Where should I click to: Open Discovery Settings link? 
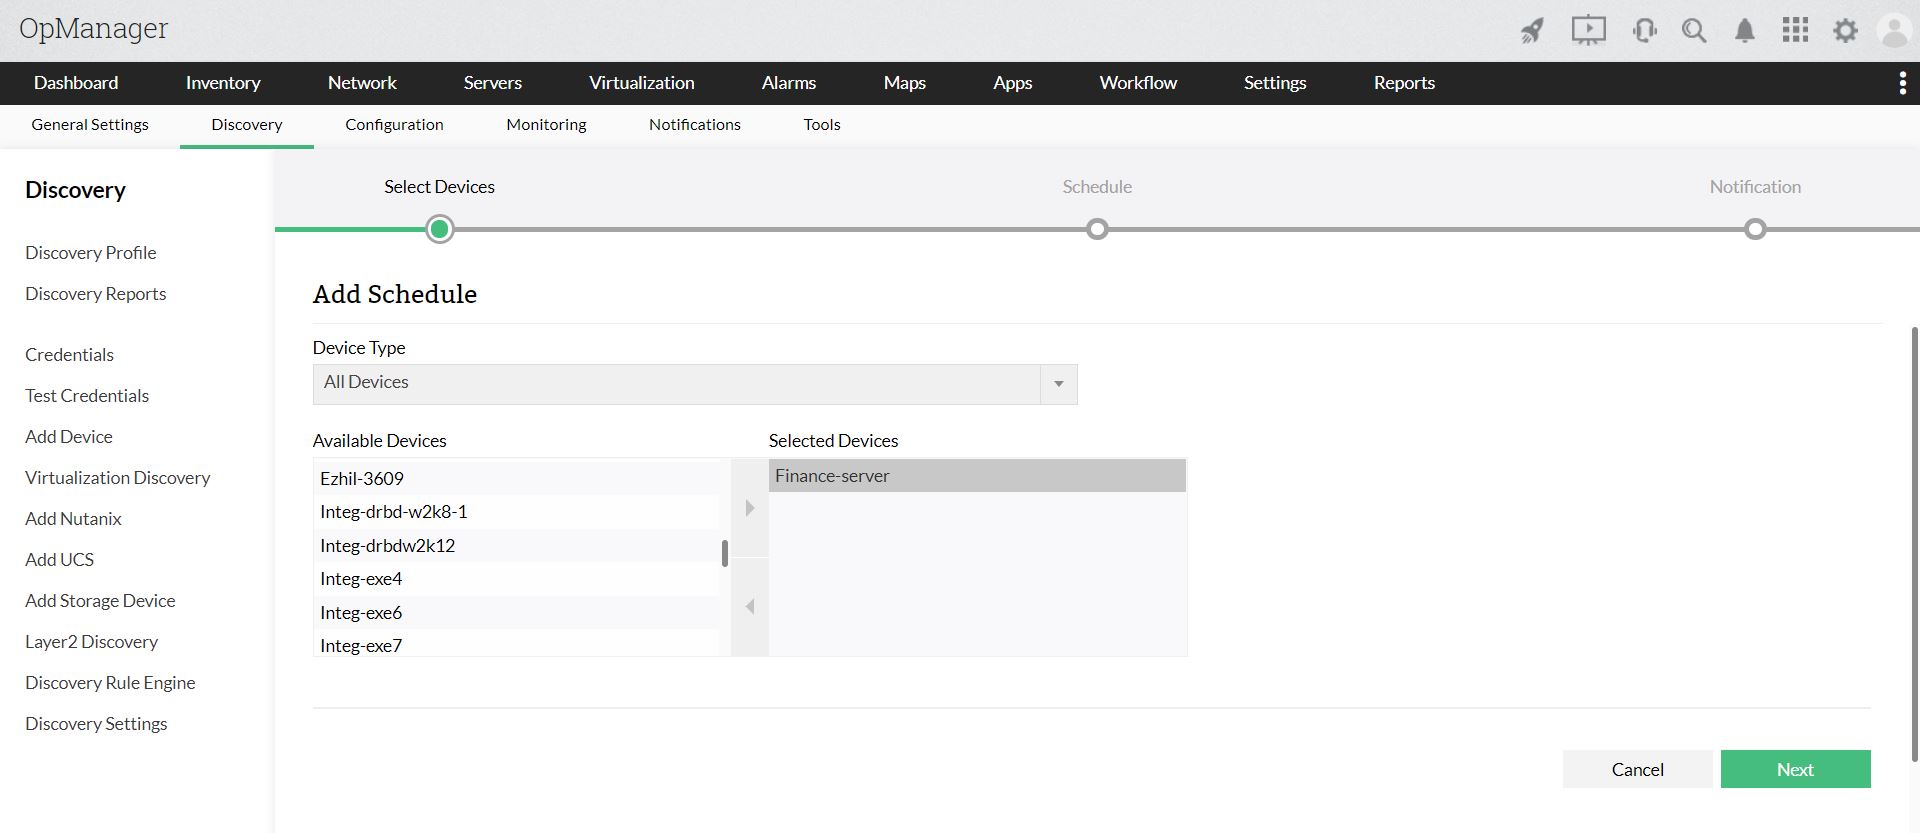[x=96, y=724]
